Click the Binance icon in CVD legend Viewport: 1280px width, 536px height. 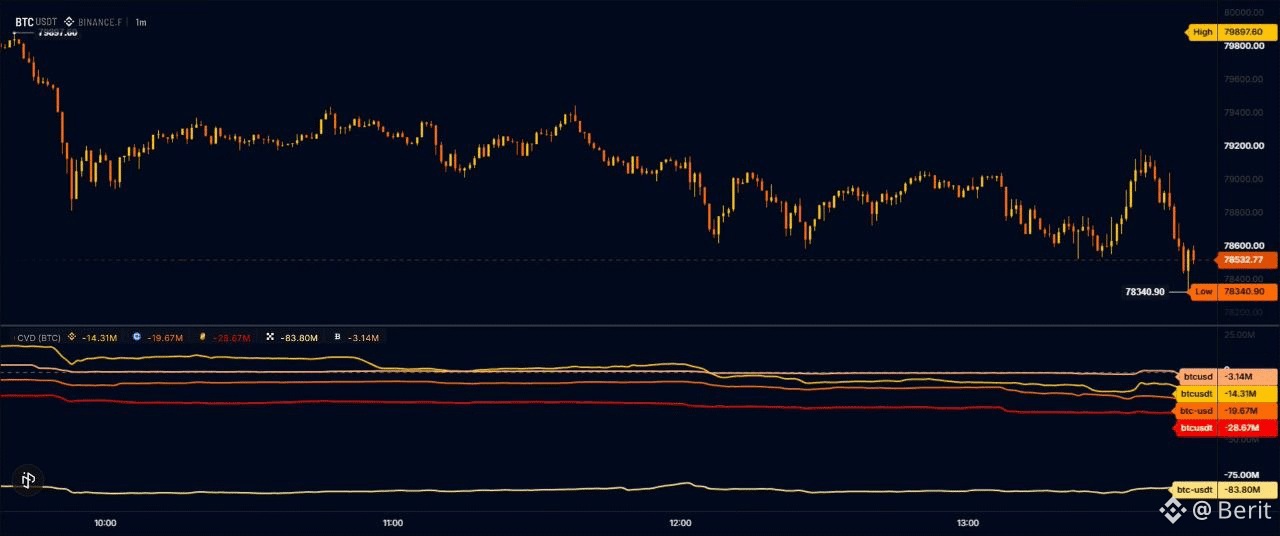pyautogui.click(x=72, y=338)
